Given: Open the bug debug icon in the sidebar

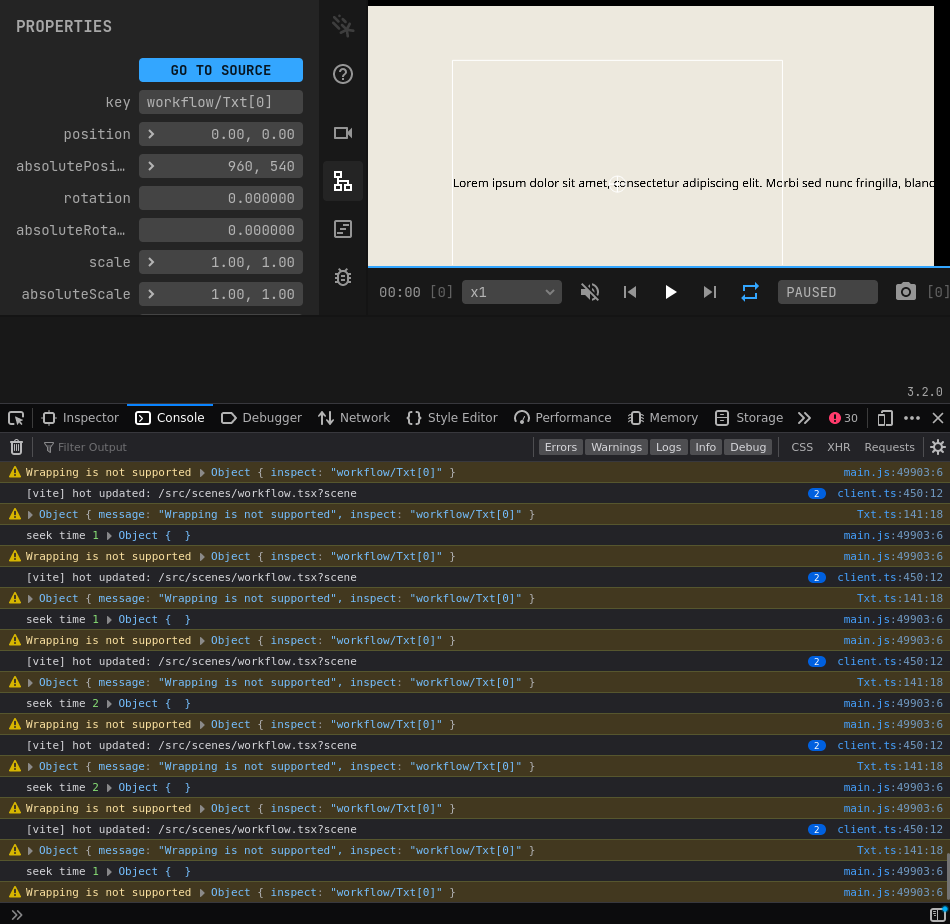Looking at the screenshot, I should click(x=343, y=278).
